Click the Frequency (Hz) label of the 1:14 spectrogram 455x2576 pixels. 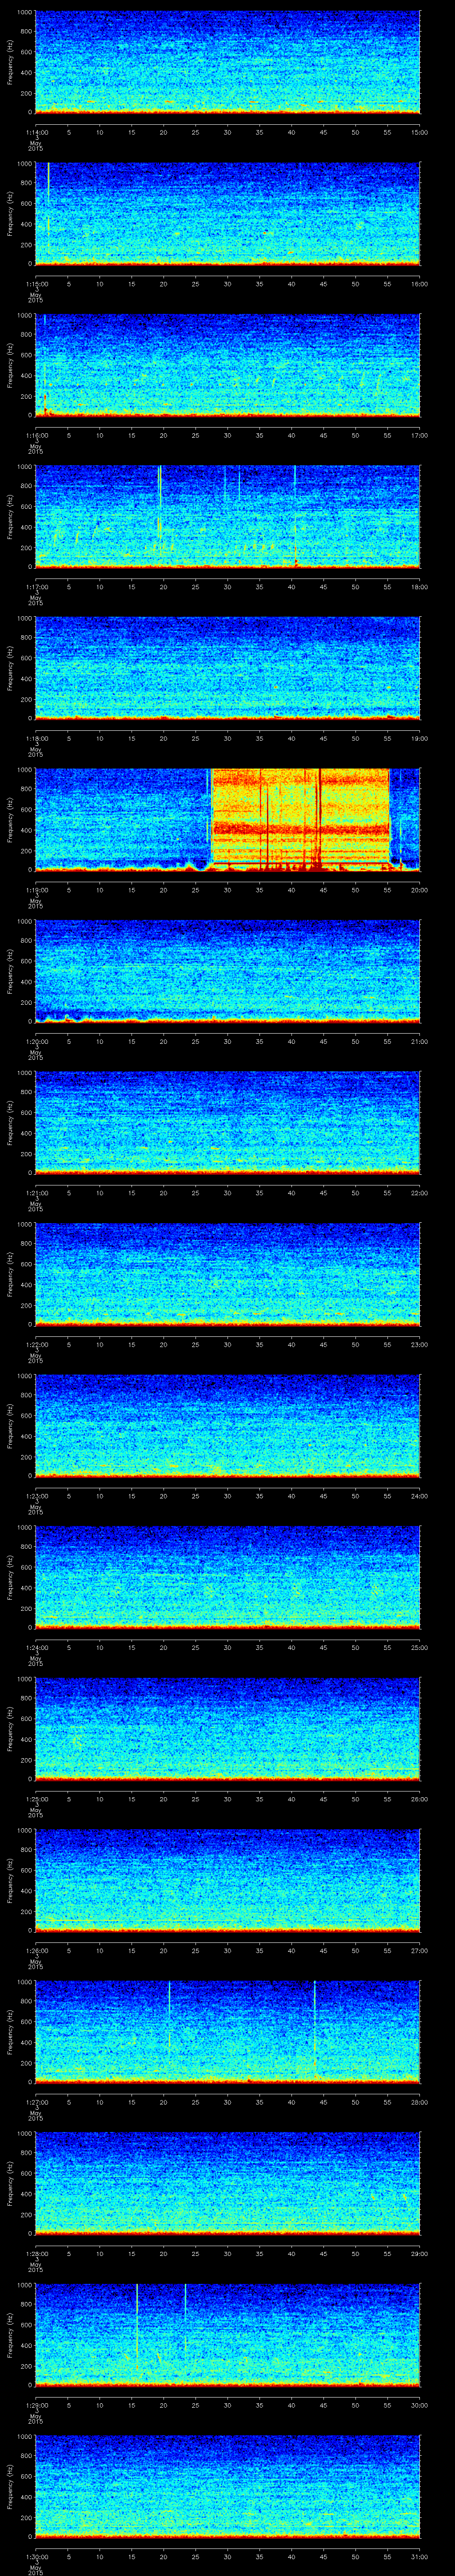click(10, 62)
